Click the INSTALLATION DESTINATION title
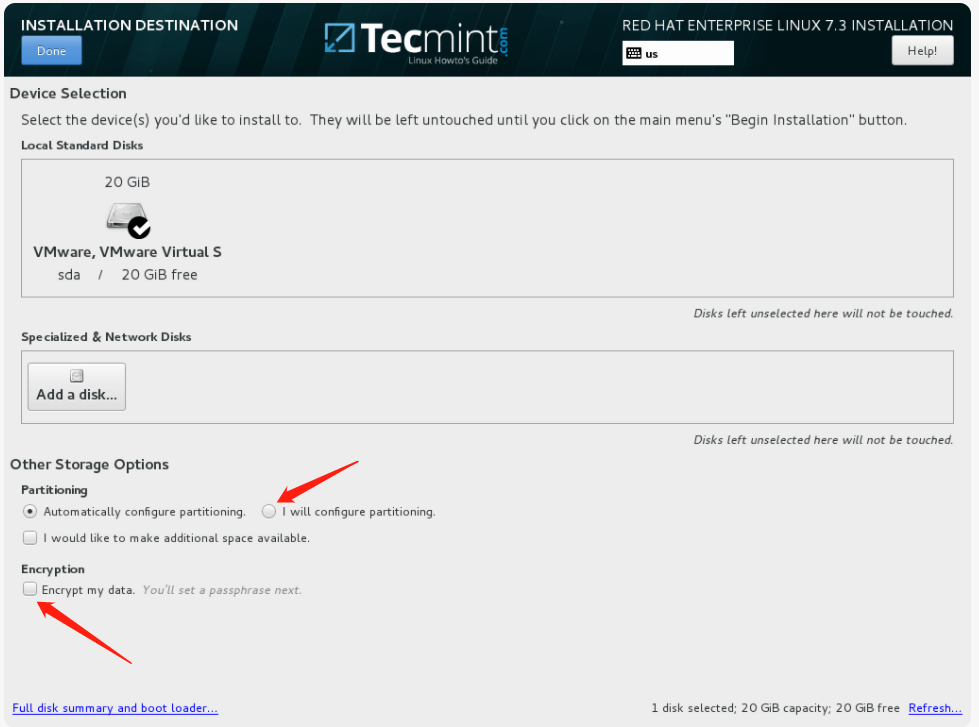The image size is (979, 727). (129, 25)
